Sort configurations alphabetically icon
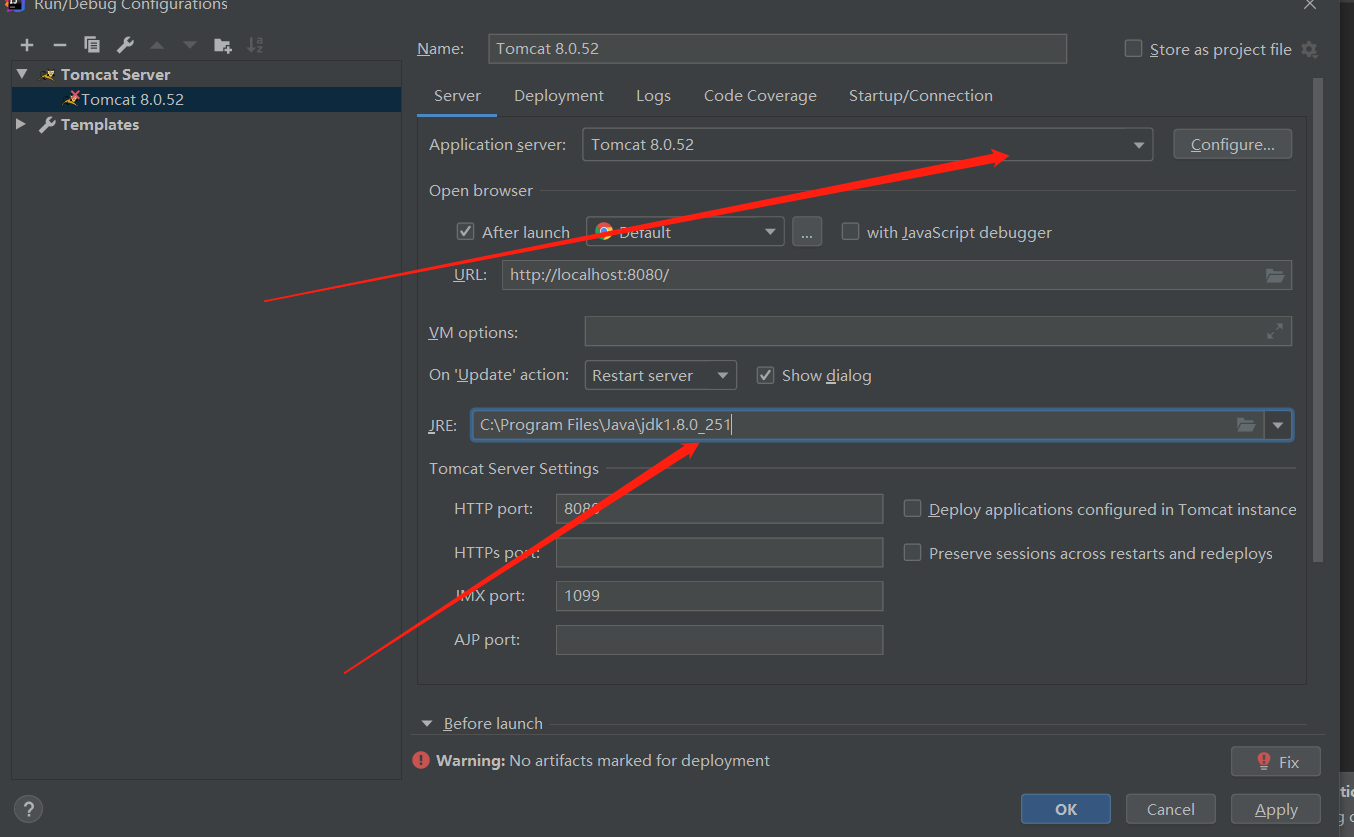 pos(255,45)
